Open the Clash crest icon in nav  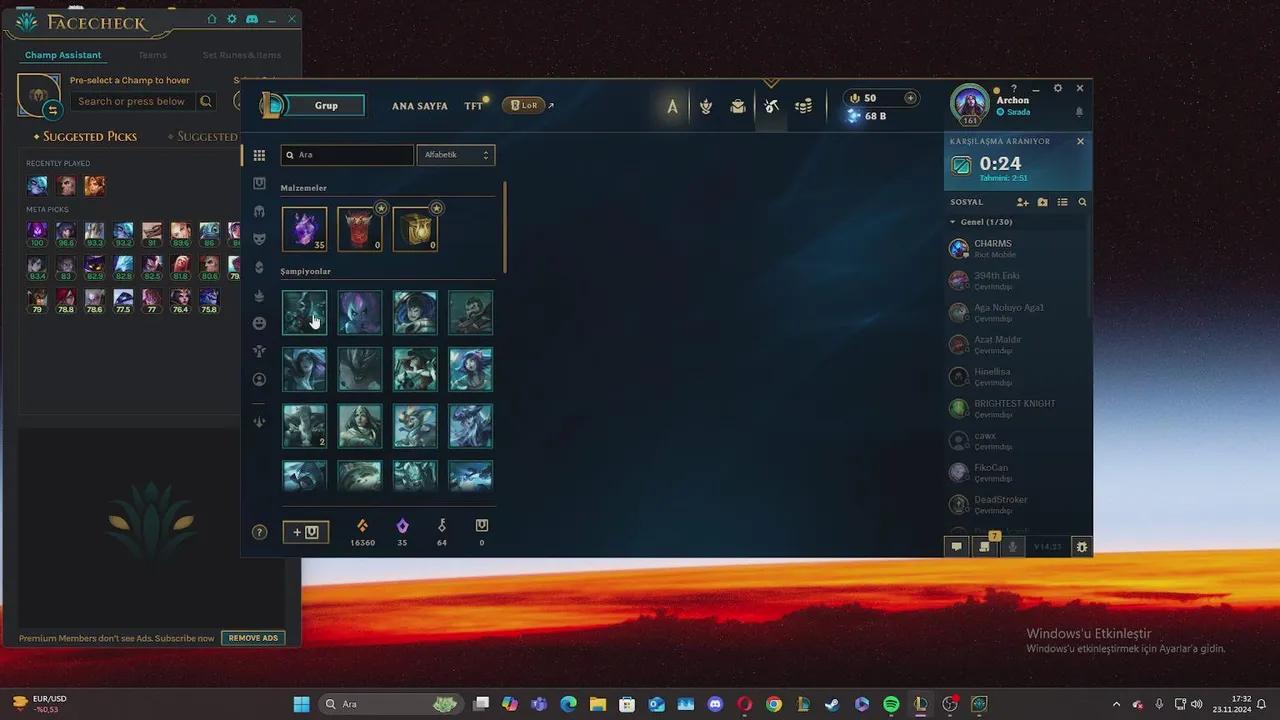tap(705, 105)
